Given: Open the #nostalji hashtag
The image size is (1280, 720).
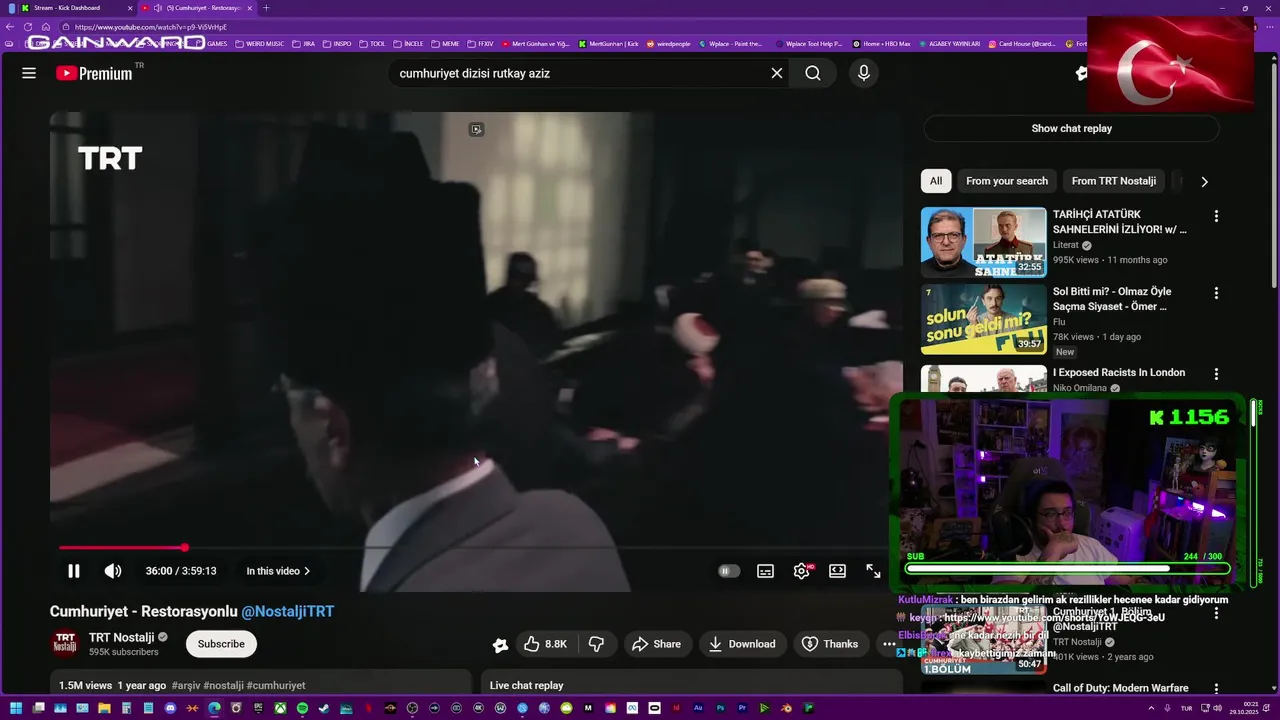Looking at the screenshot, I should (x=223, y=686).
